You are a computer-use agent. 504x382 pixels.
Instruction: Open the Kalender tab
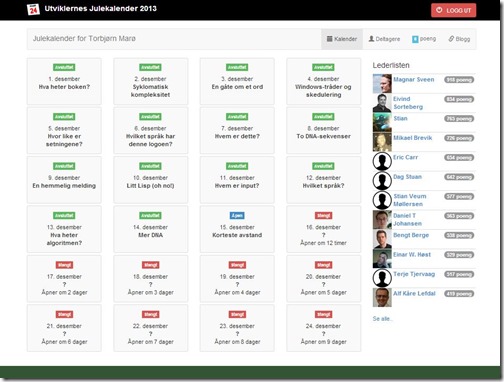pos(342,39)
